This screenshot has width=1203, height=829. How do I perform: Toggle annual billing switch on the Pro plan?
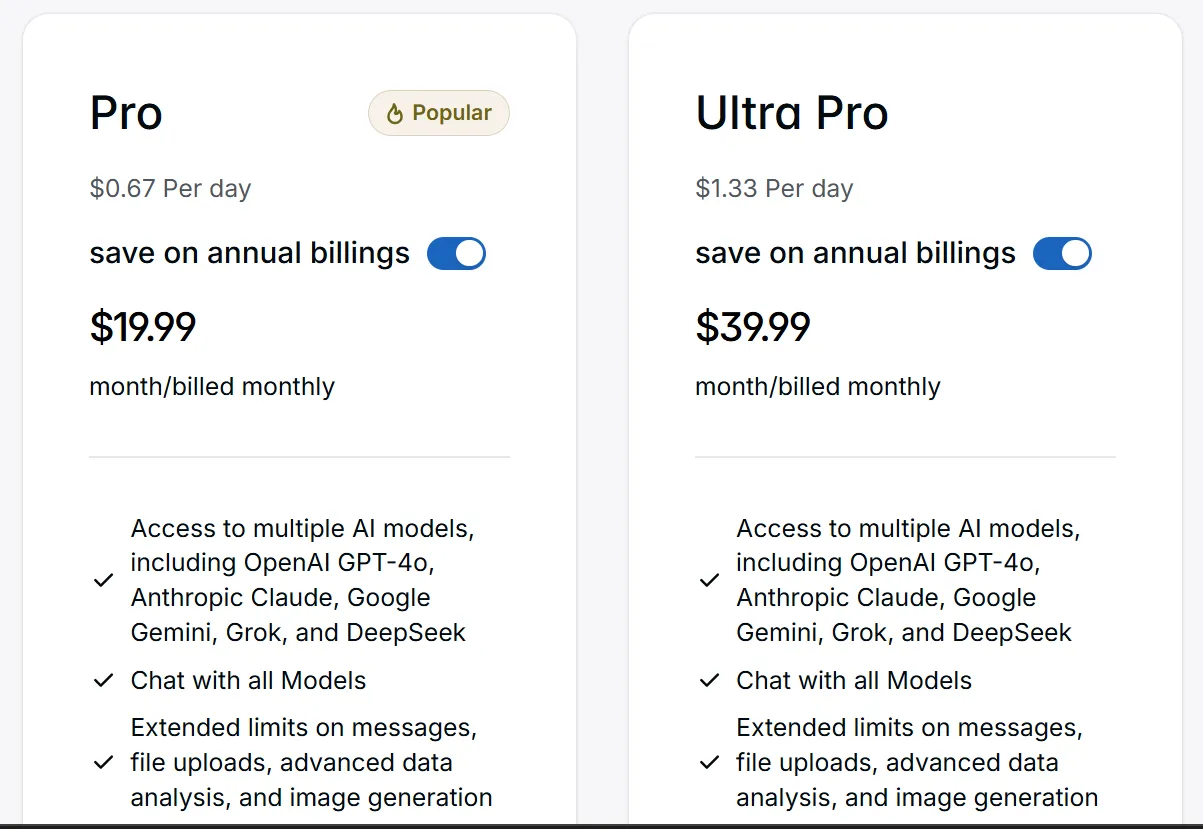point(456,254)
